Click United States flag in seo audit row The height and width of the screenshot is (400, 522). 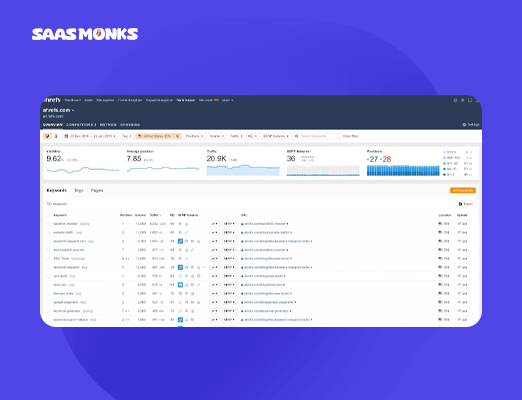click(440, 276)
